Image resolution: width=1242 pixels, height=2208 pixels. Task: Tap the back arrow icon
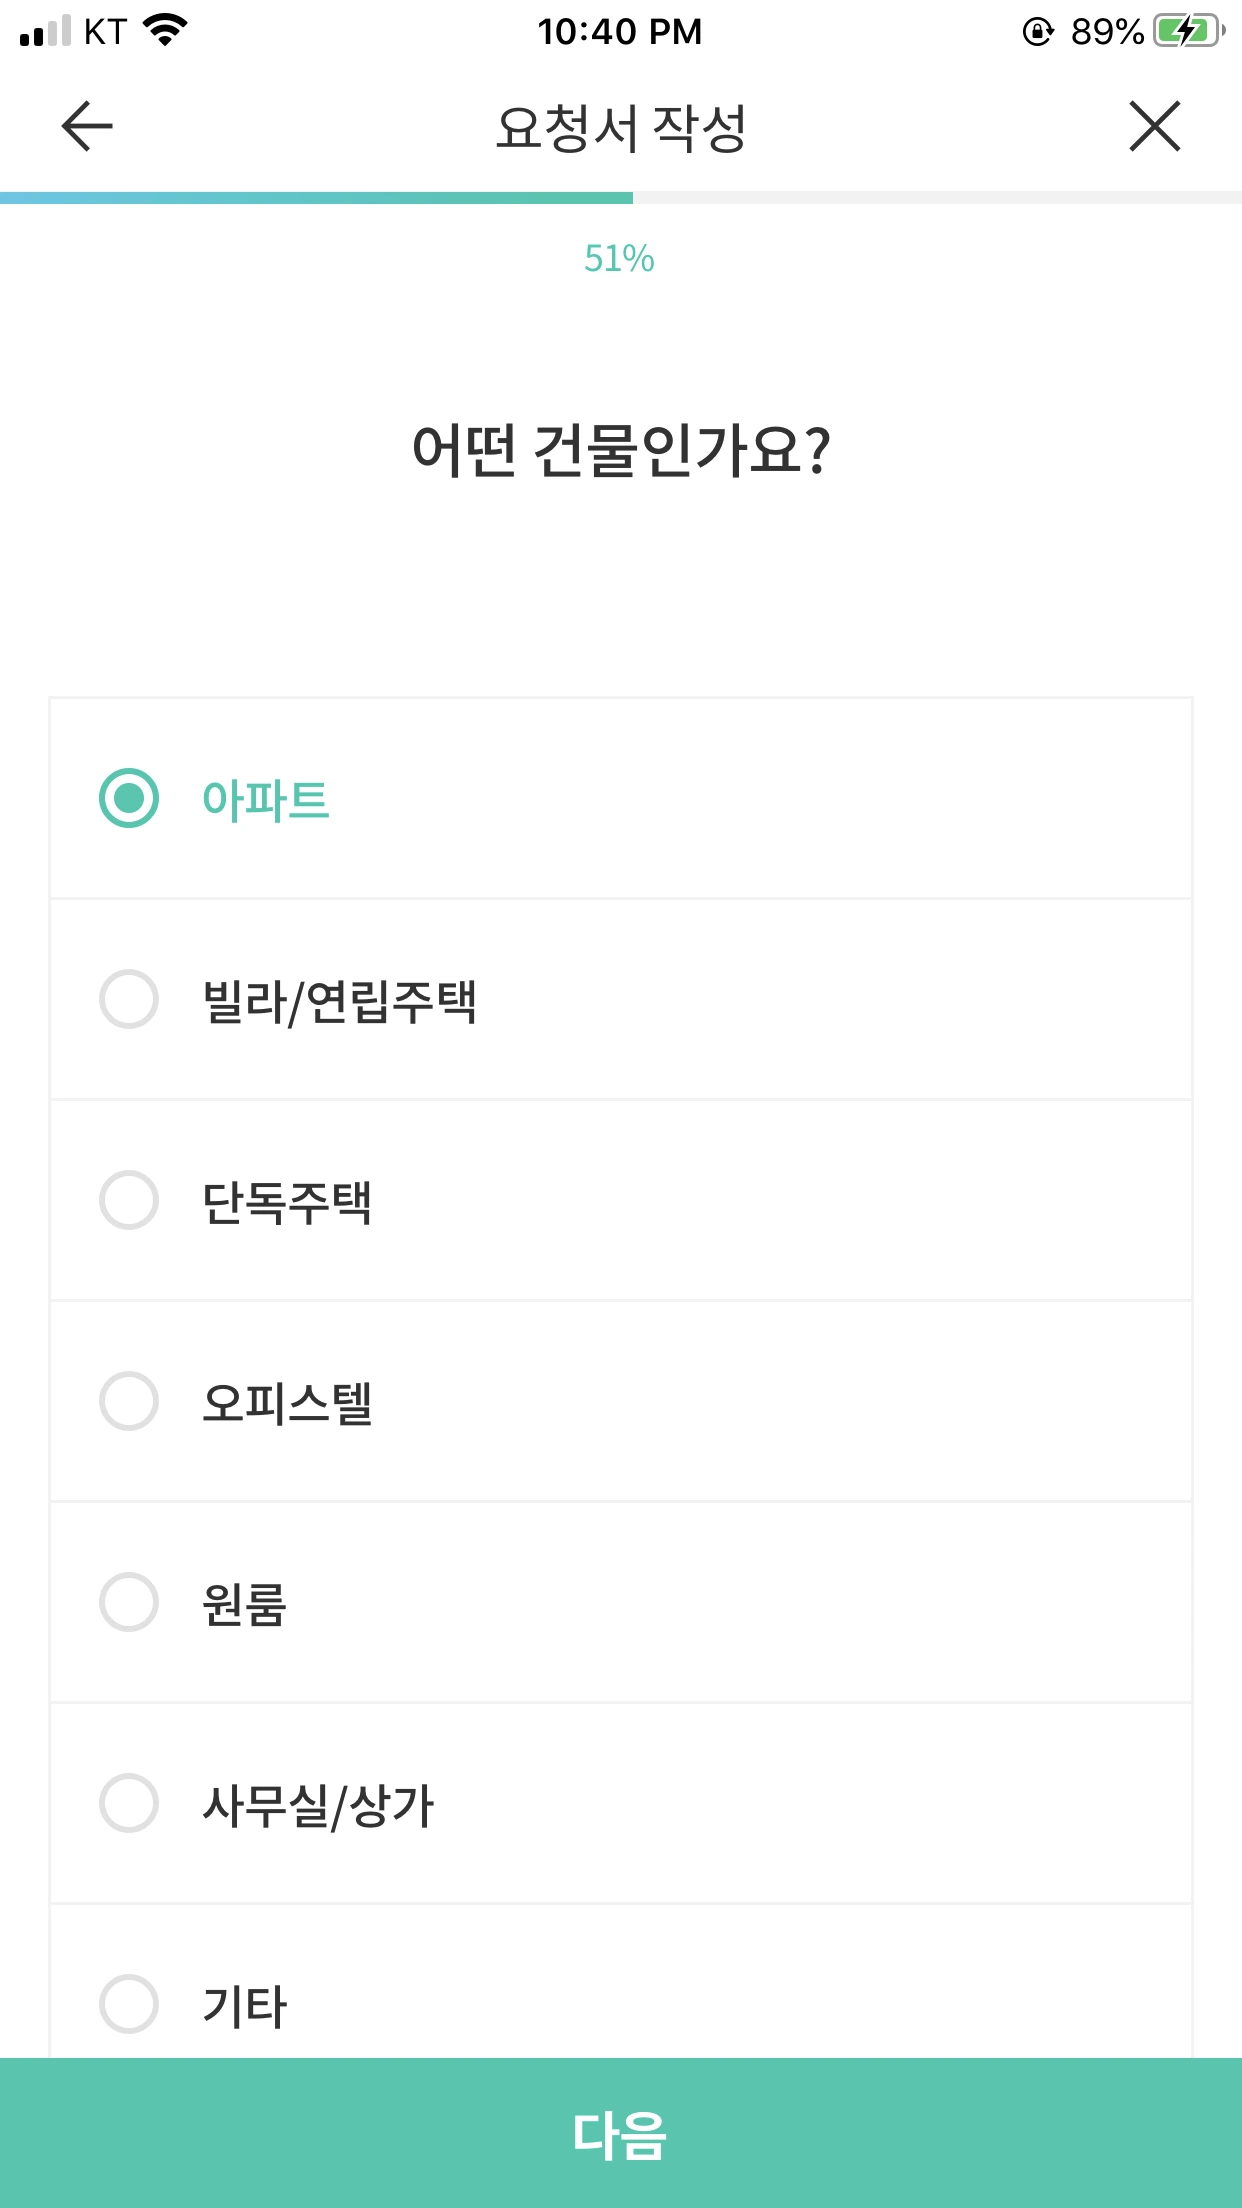click(87, 127)
